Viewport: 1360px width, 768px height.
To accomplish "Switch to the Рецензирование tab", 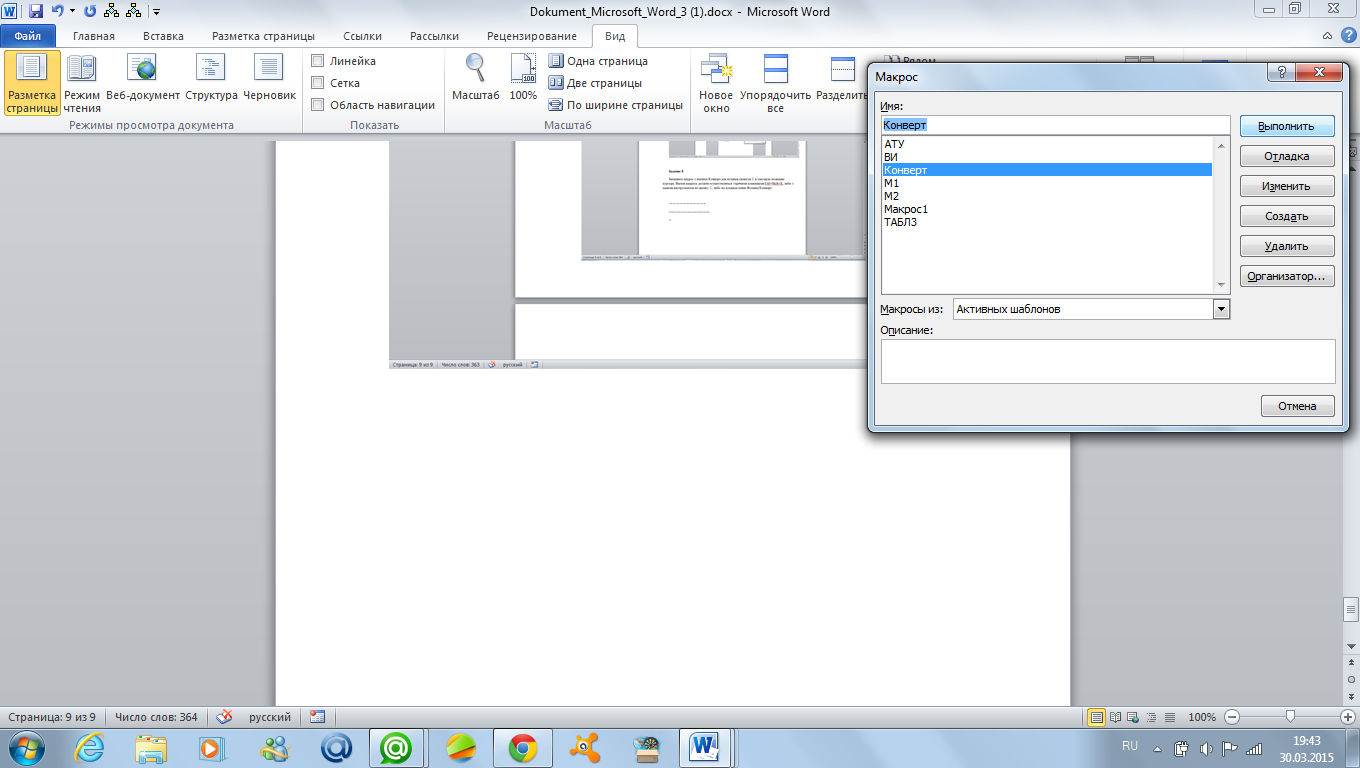I will (x=531, y=36).
